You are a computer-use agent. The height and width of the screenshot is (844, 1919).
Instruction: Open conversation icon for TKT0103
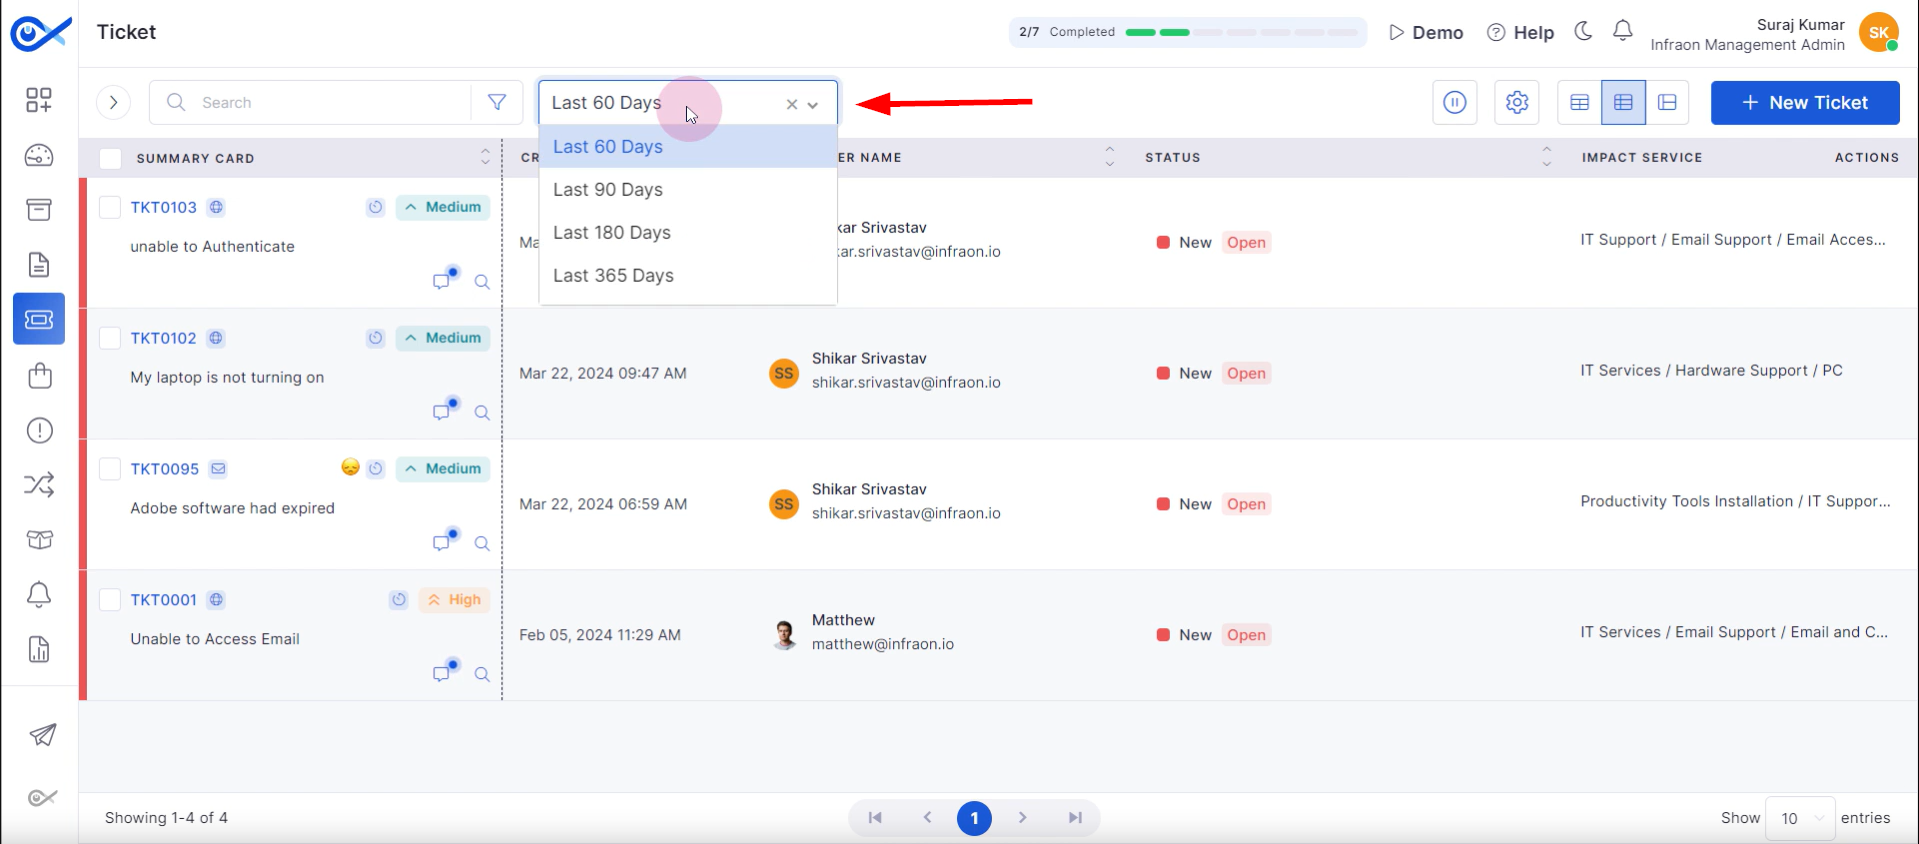pyautogui.click(x=441, y=281)
